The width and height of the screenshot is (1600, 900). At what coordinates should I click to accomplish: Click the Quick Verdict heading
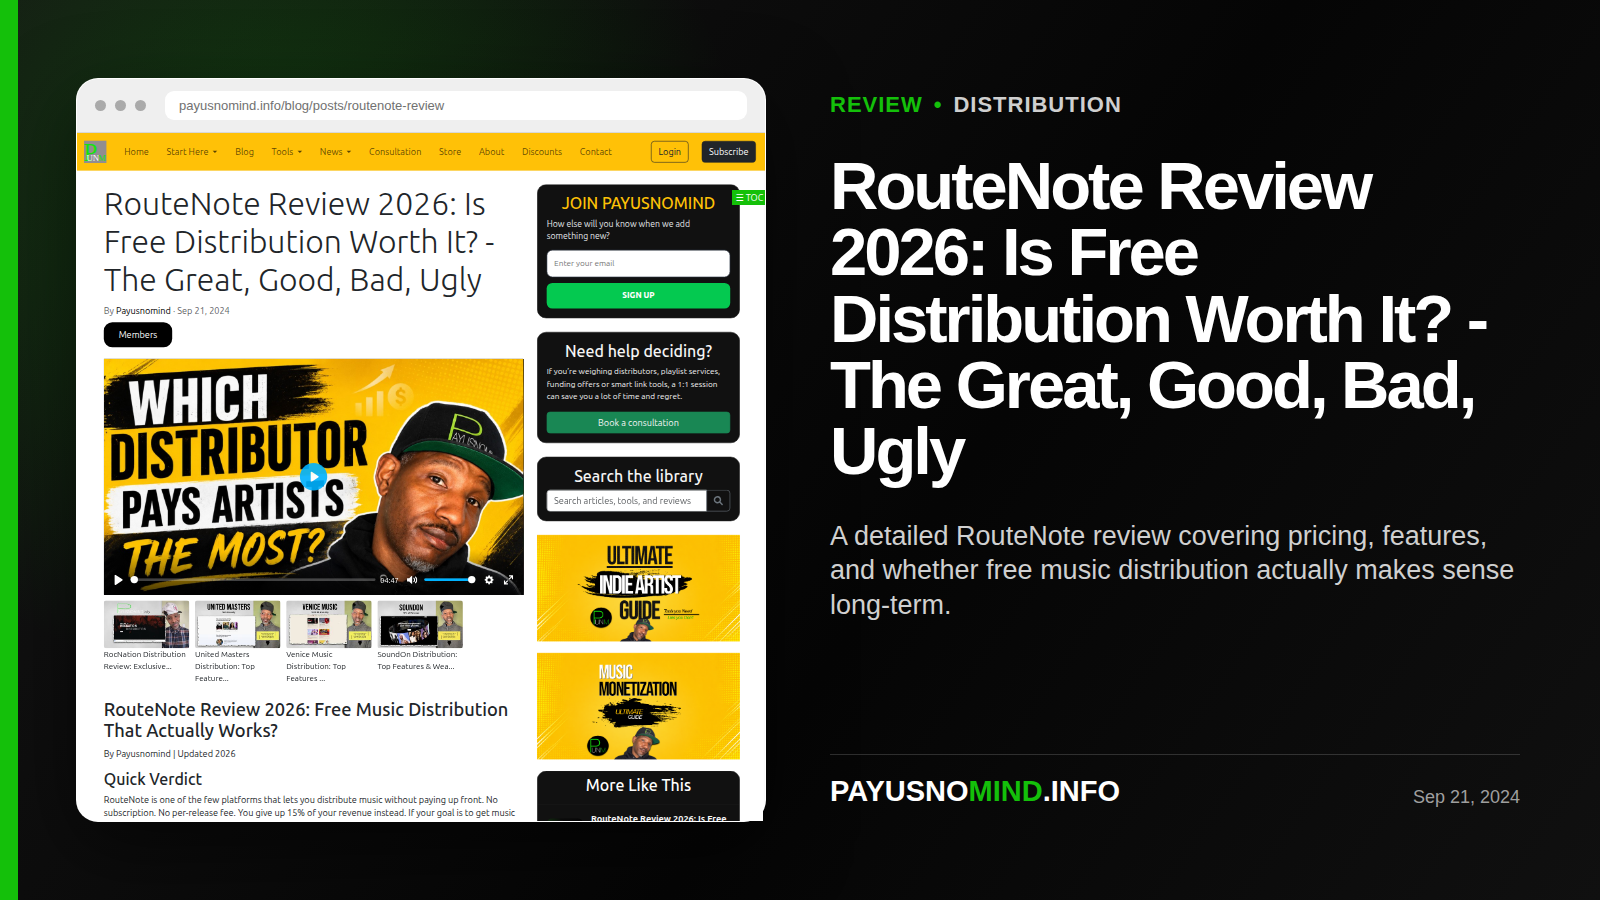tap(153, 779)
